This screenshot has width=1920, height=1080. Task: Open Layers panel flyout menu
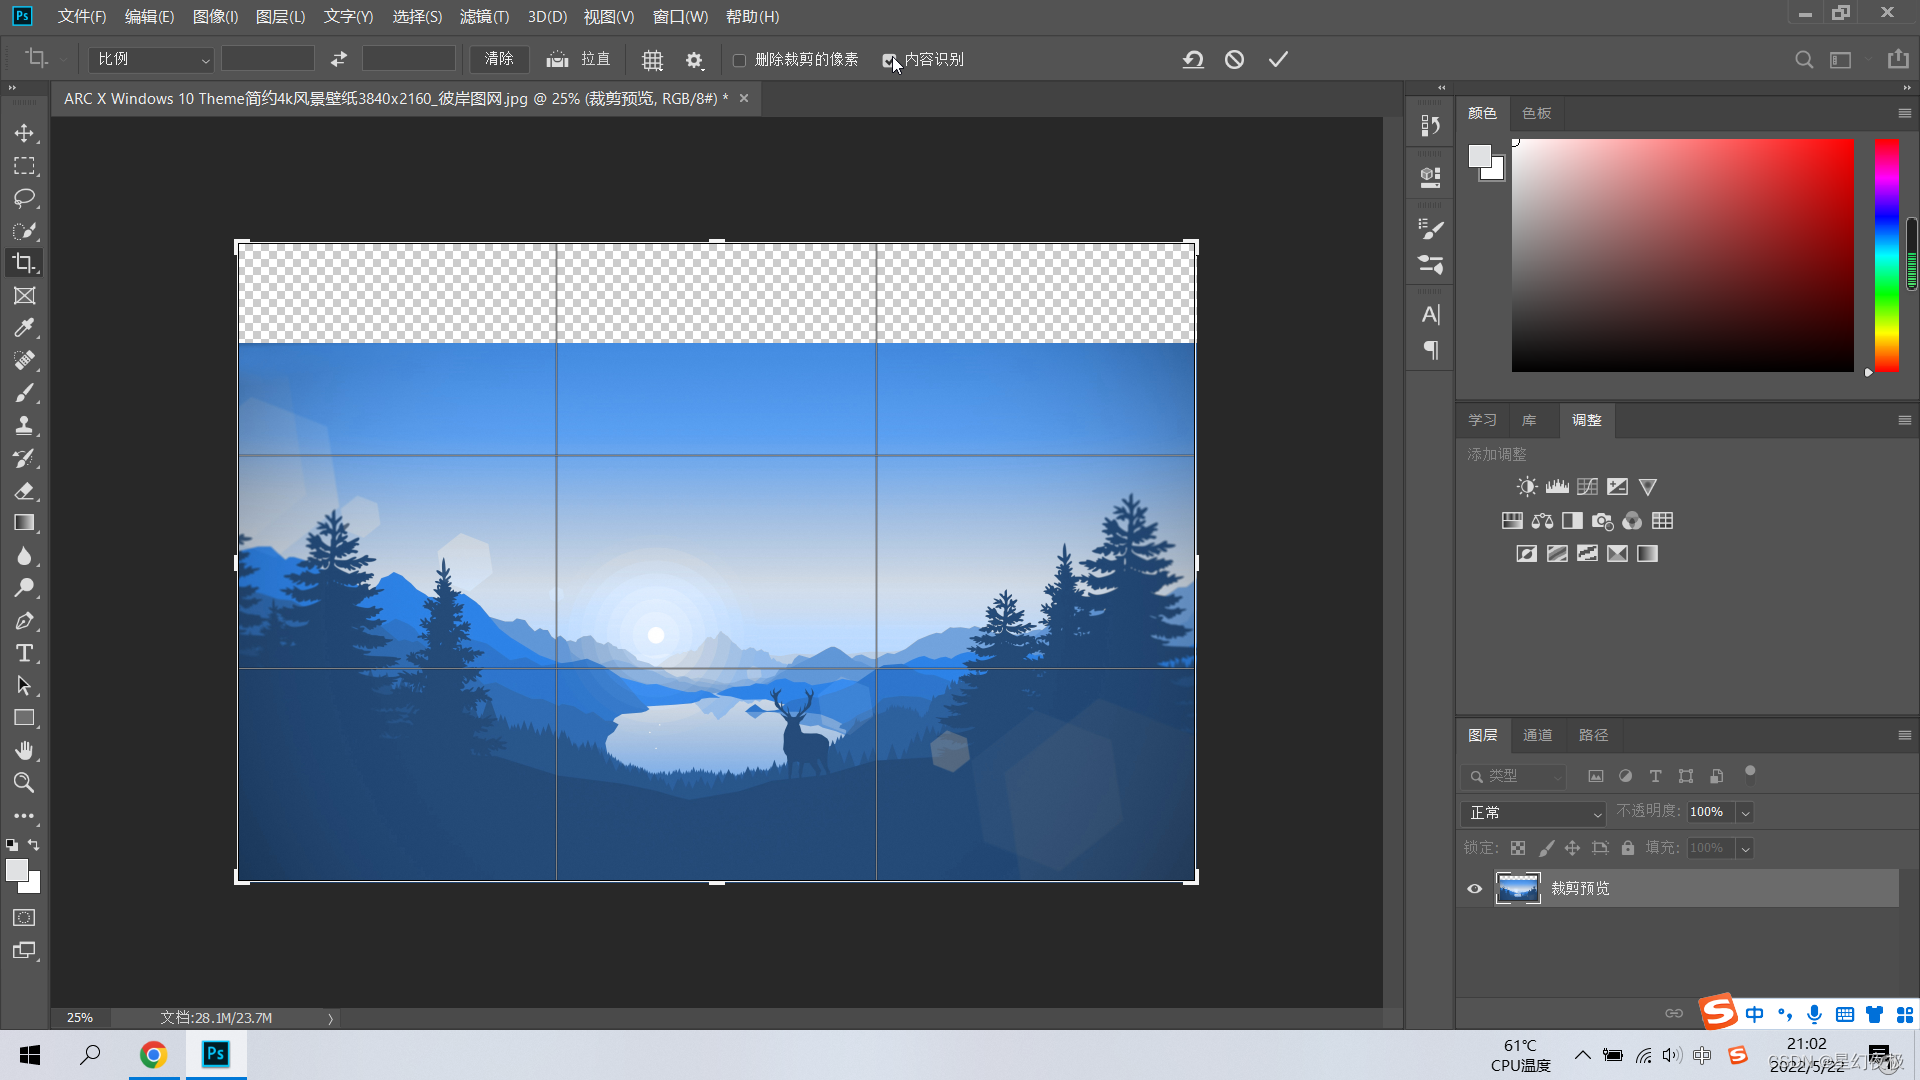(1905, 735)
